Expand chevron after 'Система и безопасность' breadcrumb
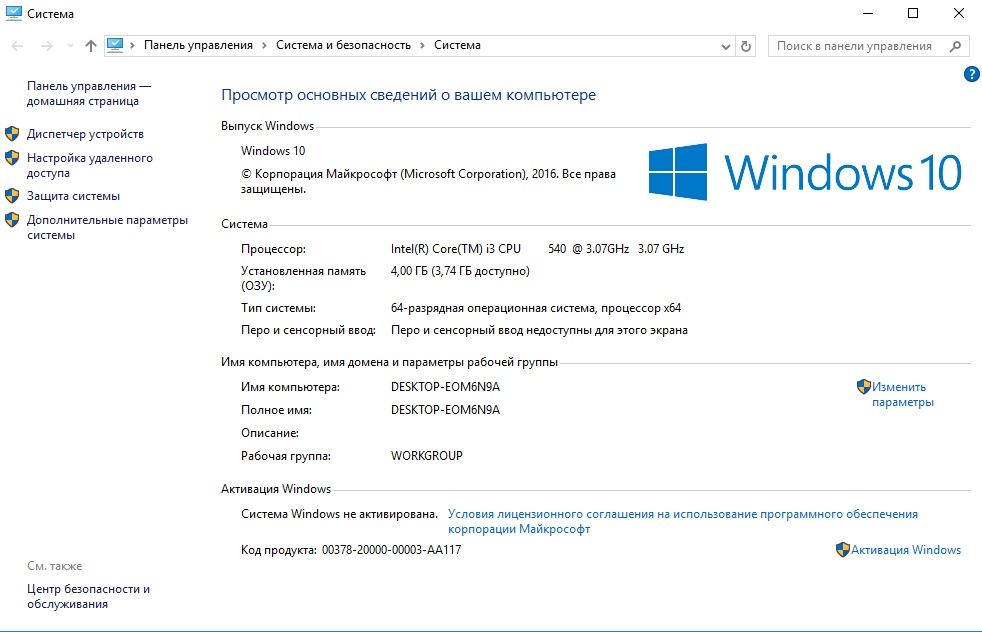 click(x=422, y=45)
